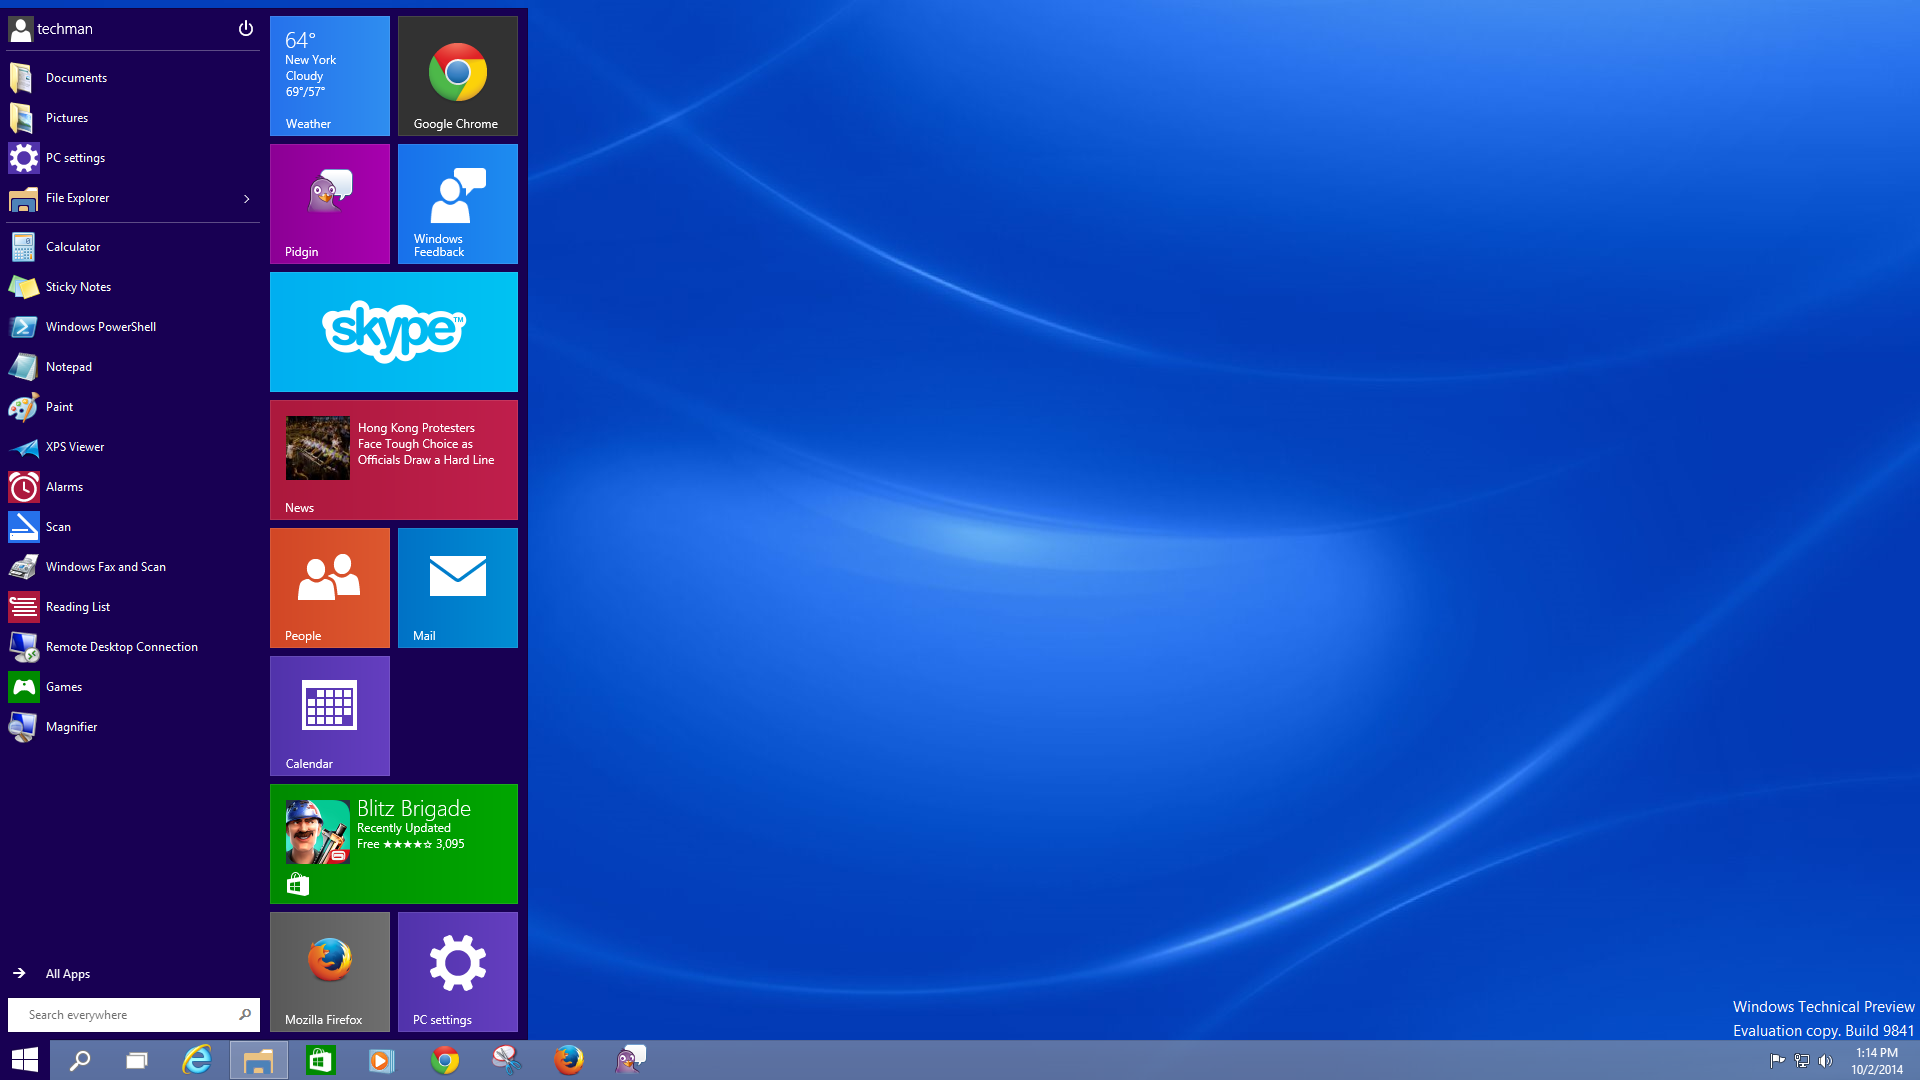
Task: Open Google Chrome from Start menu
Action: pos(456,75)
